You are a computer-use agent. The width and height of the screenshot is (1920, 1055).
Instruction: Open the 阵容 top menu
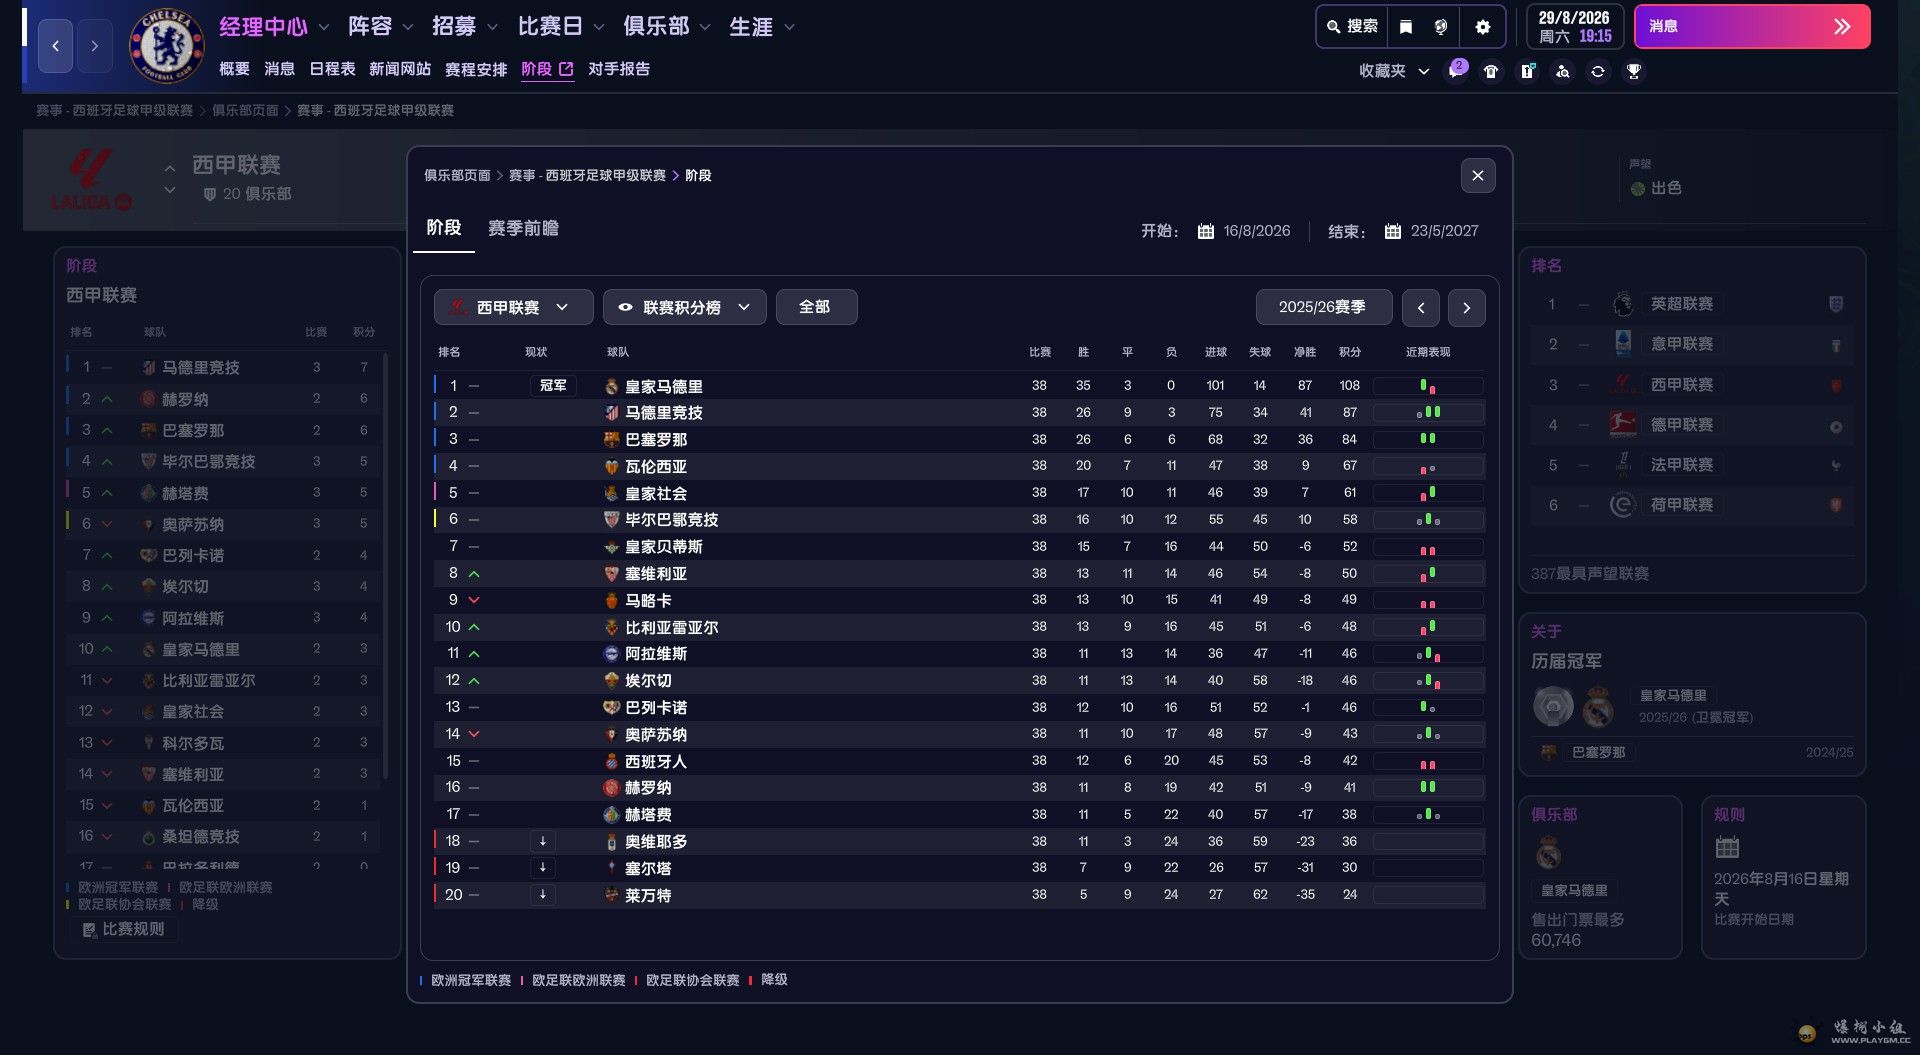point(380,27)
